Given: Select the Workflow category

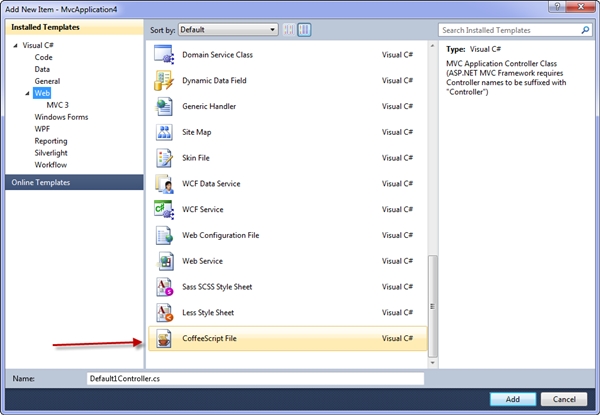Looking at the screenshot, I should coord(51,164).
